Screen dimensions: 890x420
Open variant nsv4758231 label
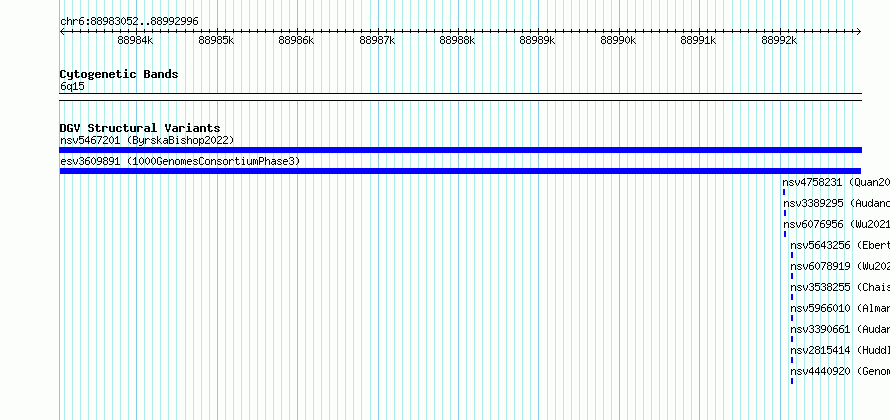[x=836, y=182]
